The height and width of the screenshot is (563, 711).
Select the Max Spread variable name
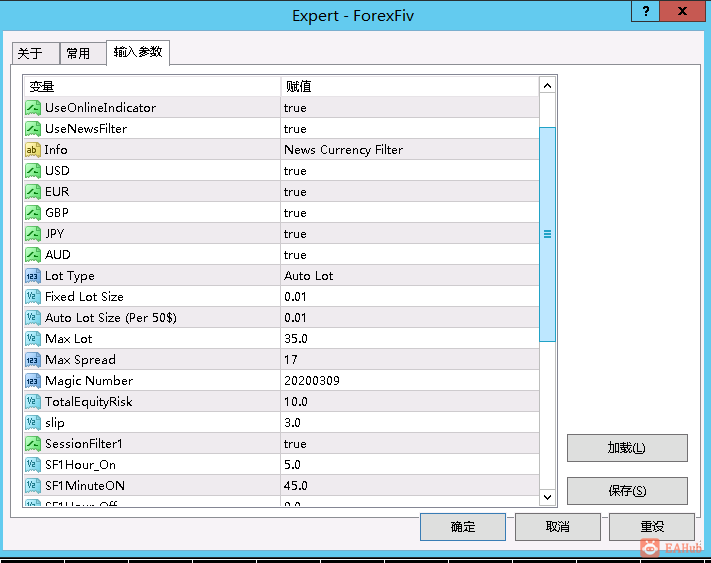tap(80, 360)
